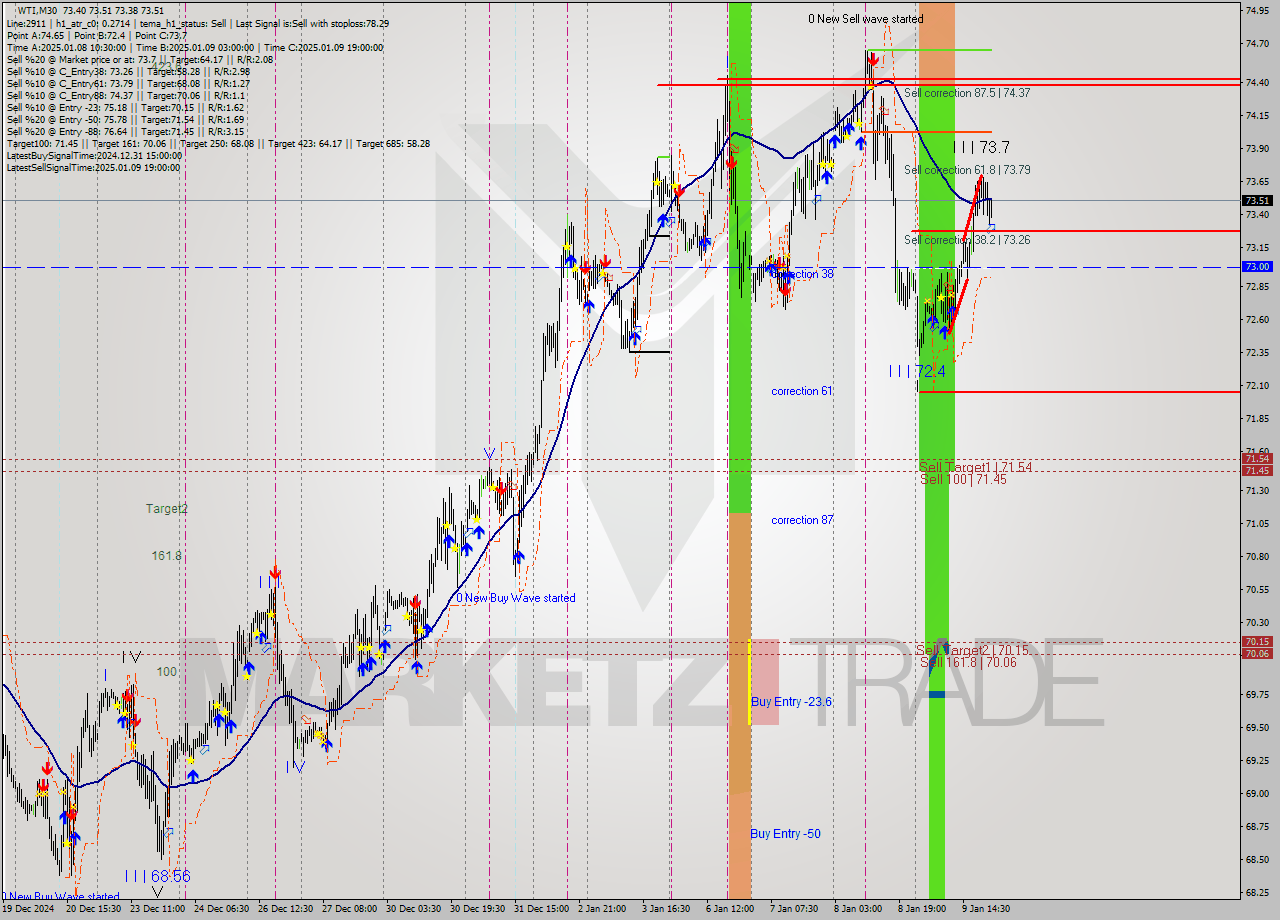This screenshot has height=920, width=1280.
Task: Click the red 71.54 price tag
Action: pyautogui.click(x=1256, y=459)
